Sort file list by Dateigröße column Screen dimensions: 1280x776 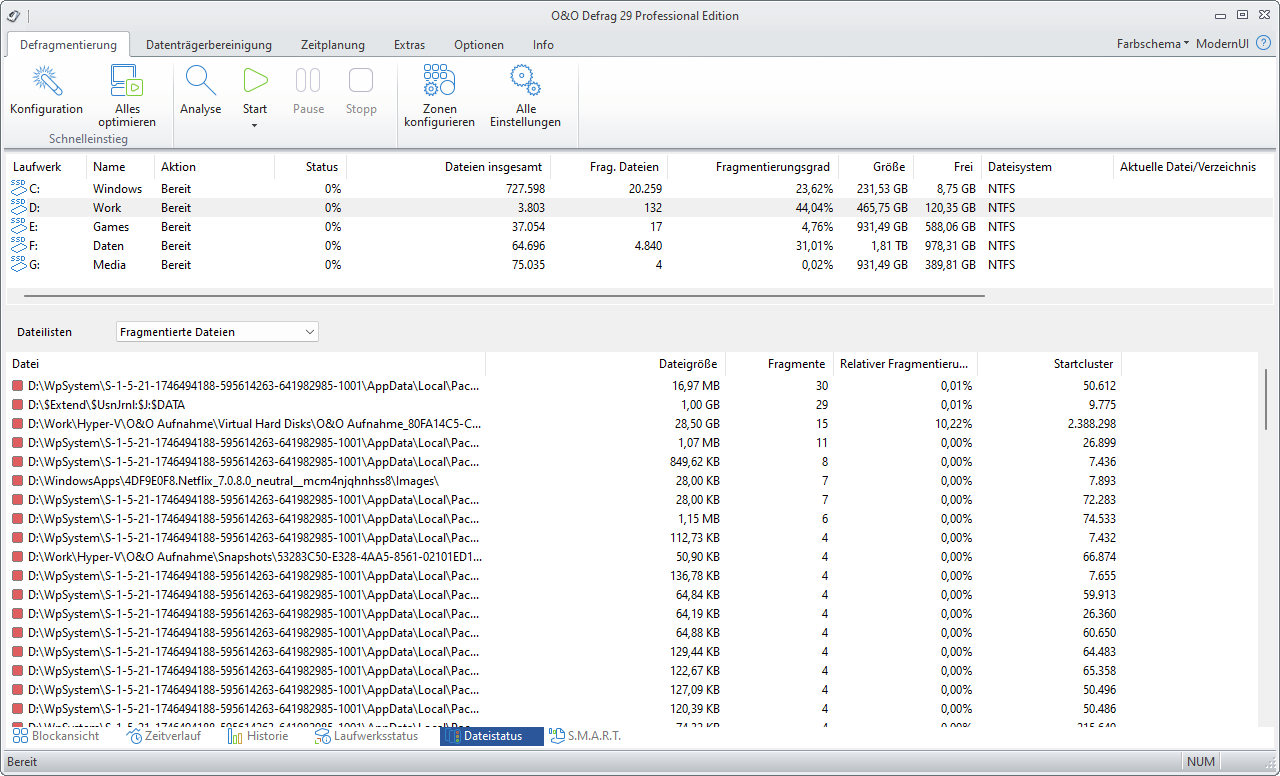pyautogui.click(x=605, y=364)
